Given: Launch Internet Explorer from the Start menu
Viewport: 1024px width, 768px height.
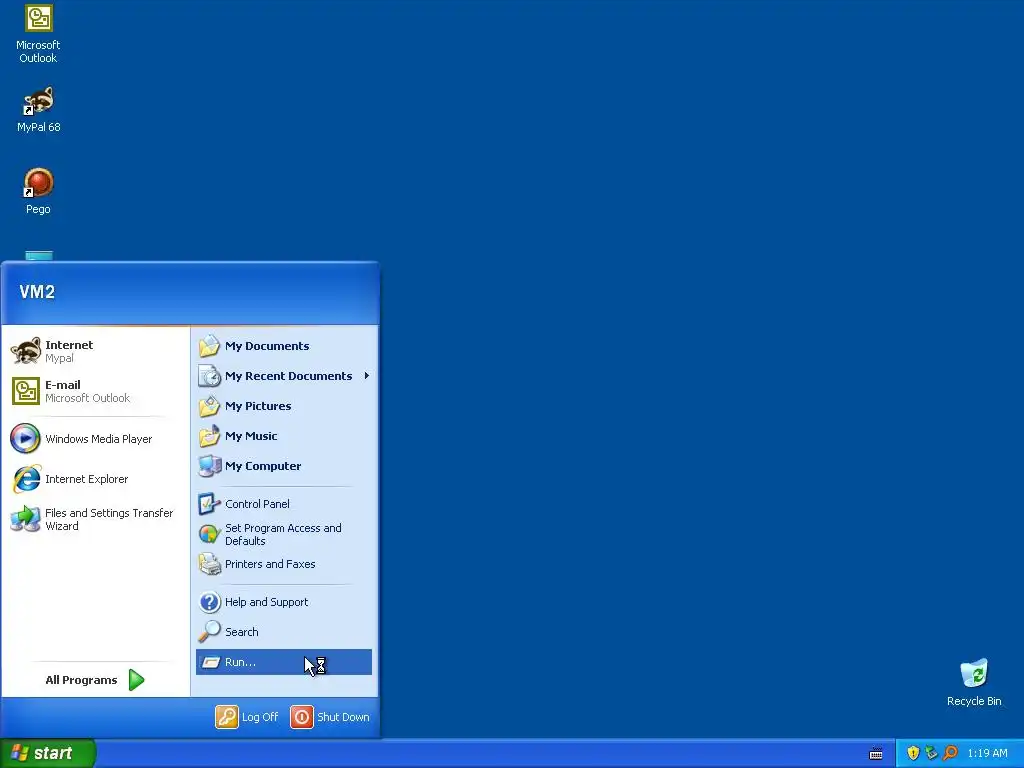Looking at the screenshot, I should (x=95, y=479).
